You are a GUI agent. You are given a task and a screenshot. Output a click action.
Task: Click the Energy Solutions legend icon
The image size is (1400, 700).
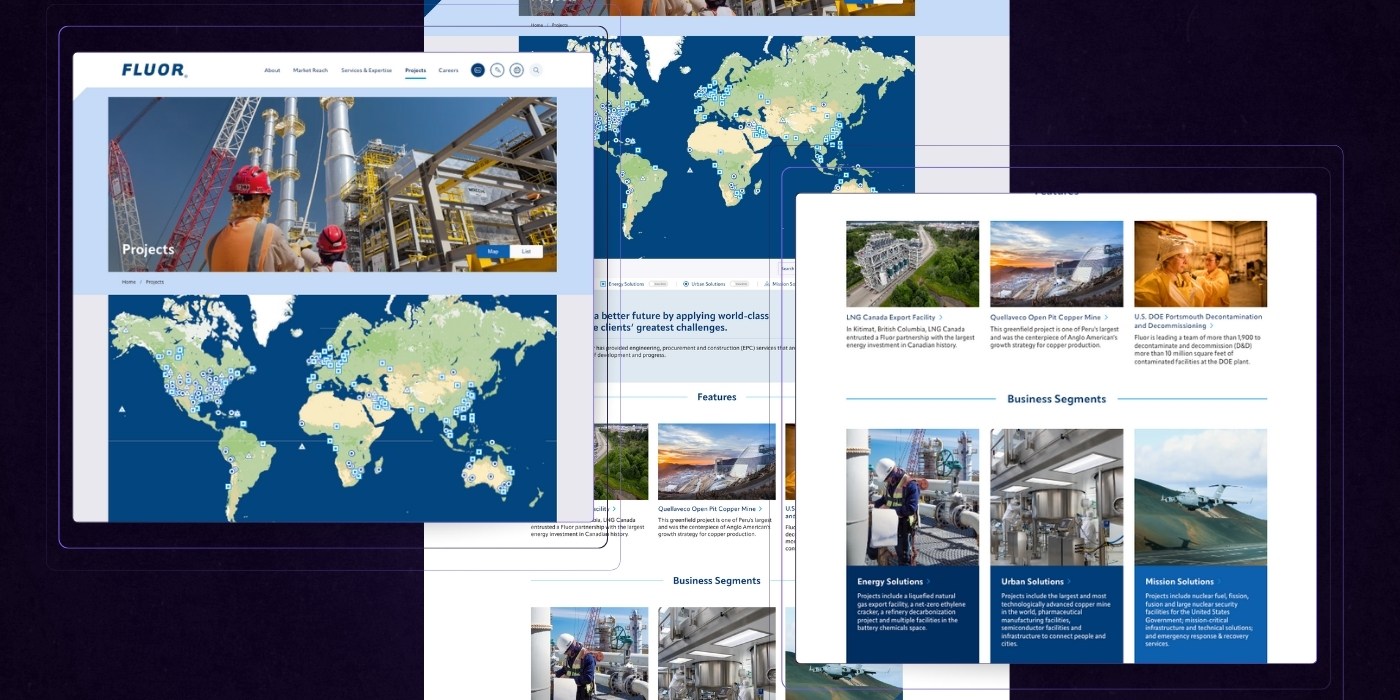coord(603,284)
